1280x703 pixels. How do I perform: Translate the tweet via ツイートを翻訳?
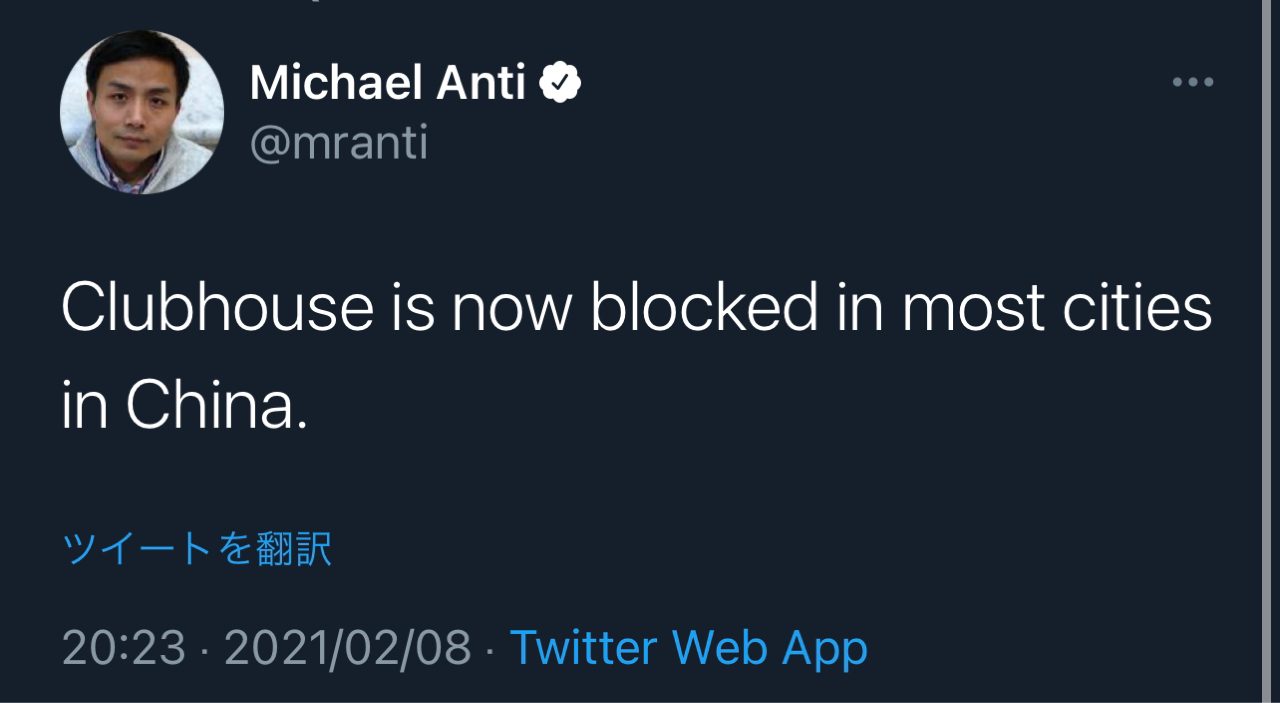[x=197, y=549]
